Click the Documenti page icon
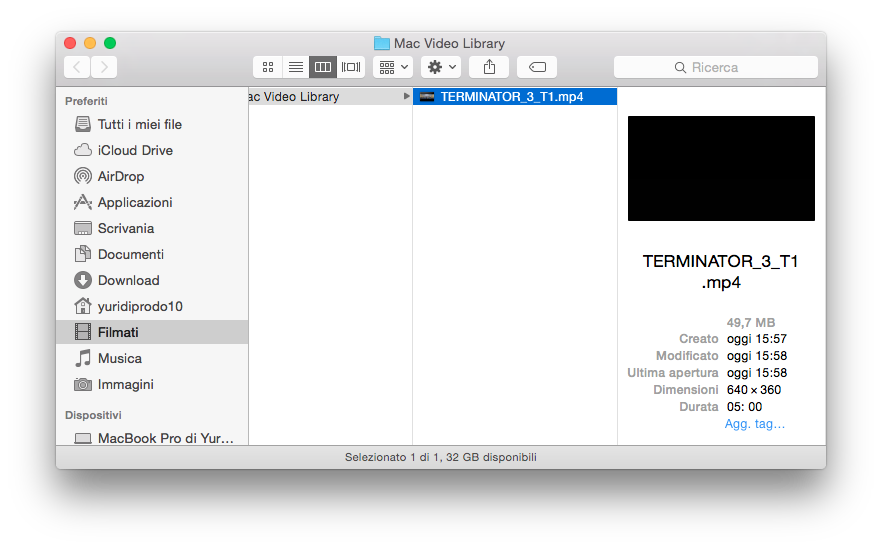 click(x=83, y=254)
